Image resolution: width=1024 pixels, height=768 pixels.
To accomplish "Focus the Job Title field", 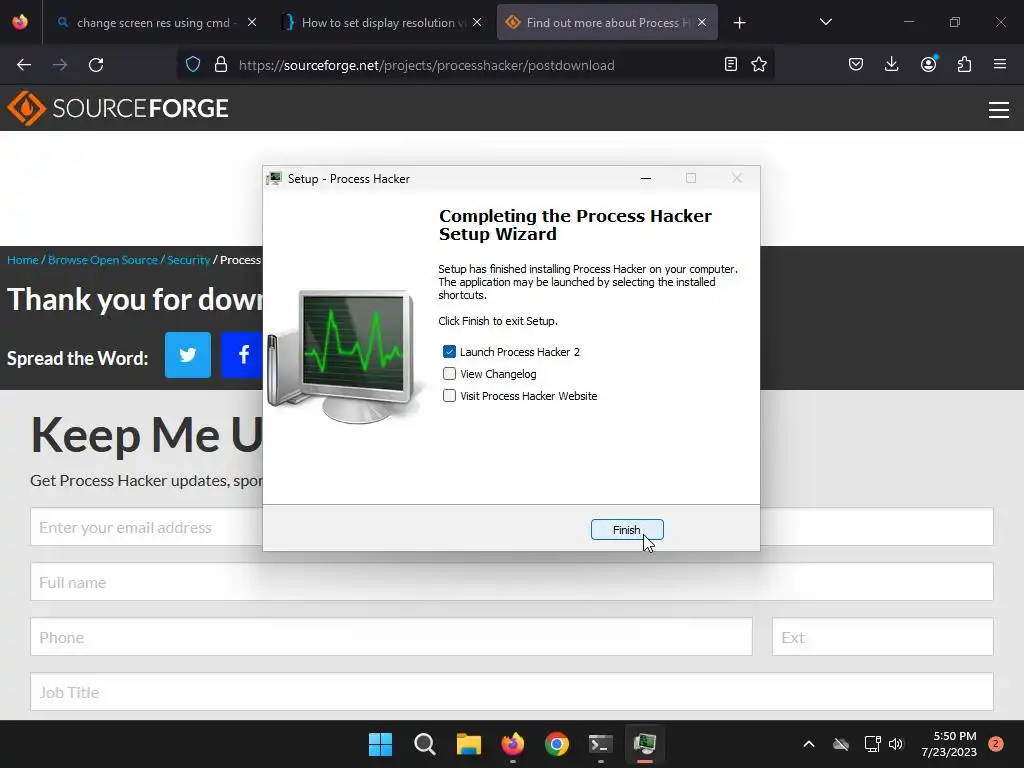I will [x=511, y=692].
